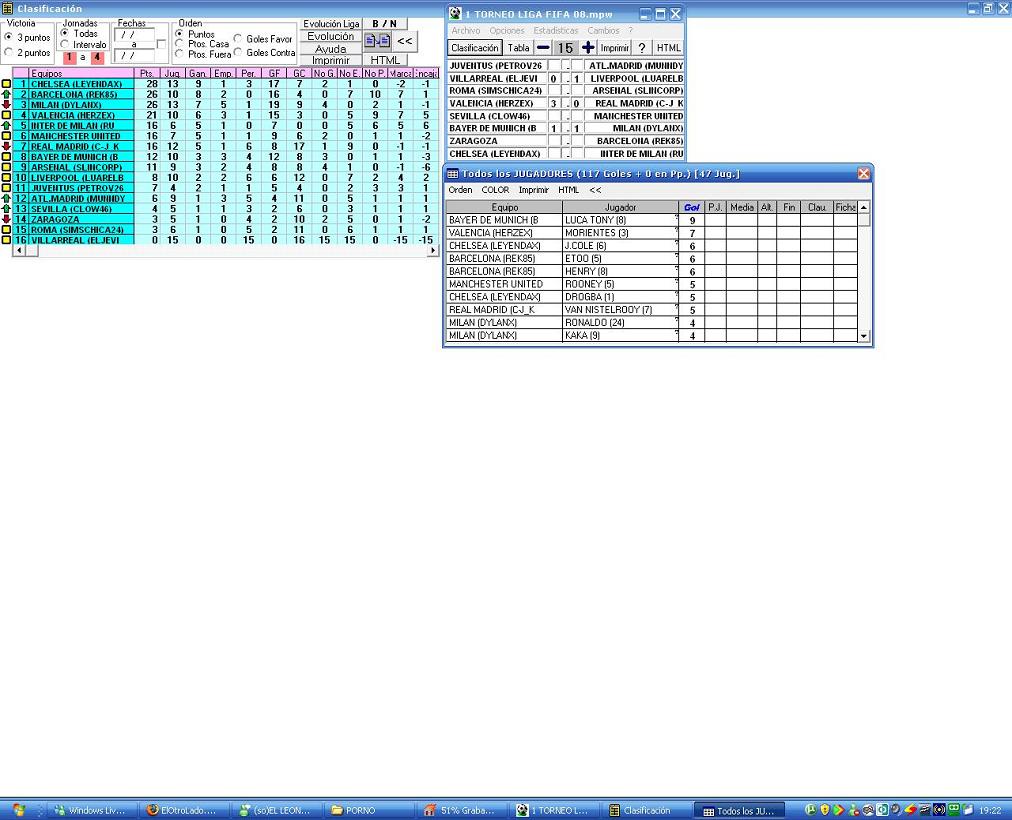
Task: Click the yellow square beside VALENCIA row
Action: [6, 115]
